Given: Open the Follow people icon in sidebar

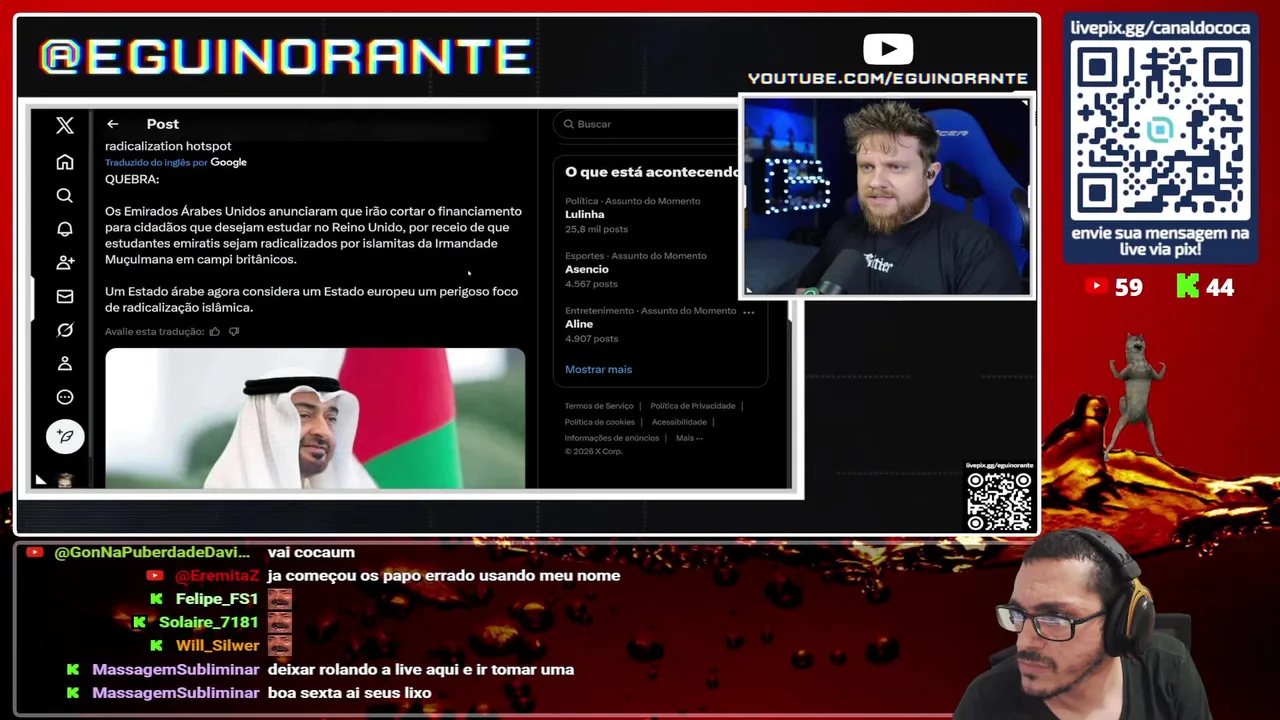Looking at the screenshot, I should (x=65, y=262).
